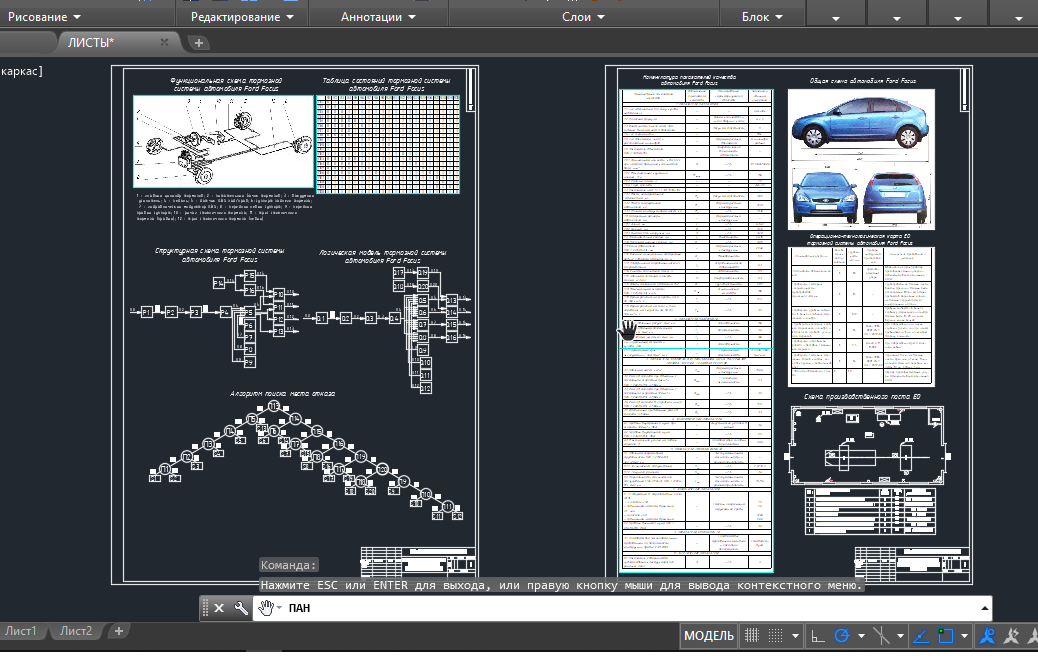Click the Команда: prompt label

[x=288, y=565]
